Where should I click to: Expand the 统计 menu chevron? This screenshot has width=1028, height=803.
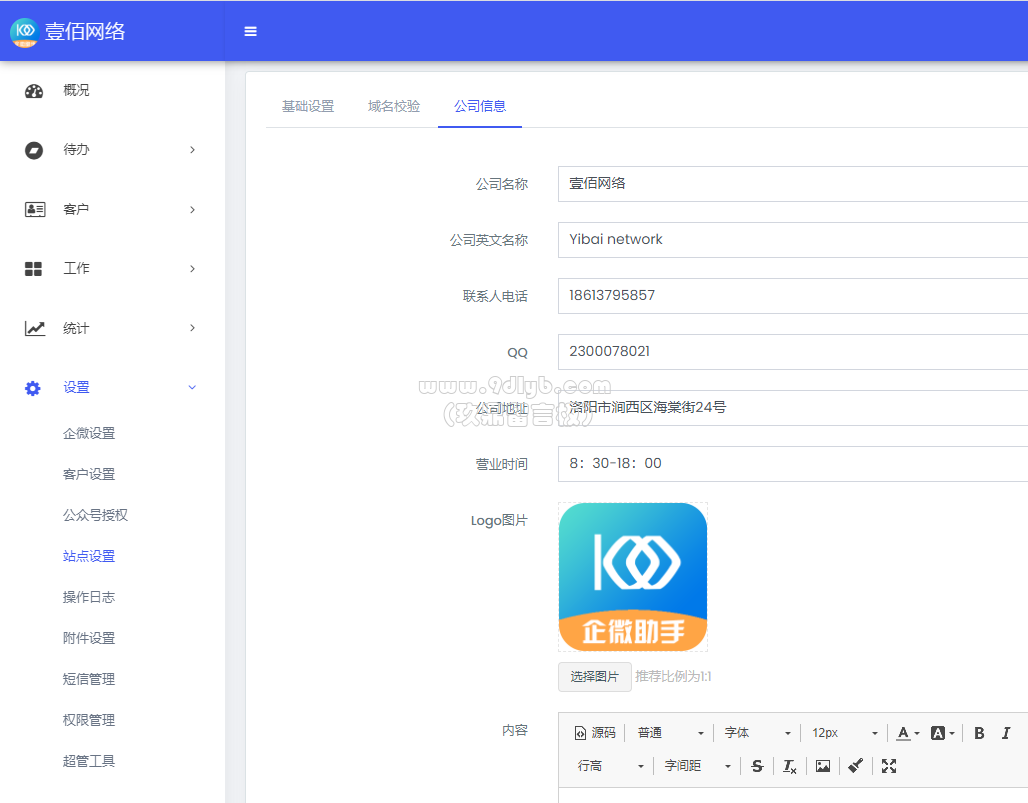click(192, 328)
